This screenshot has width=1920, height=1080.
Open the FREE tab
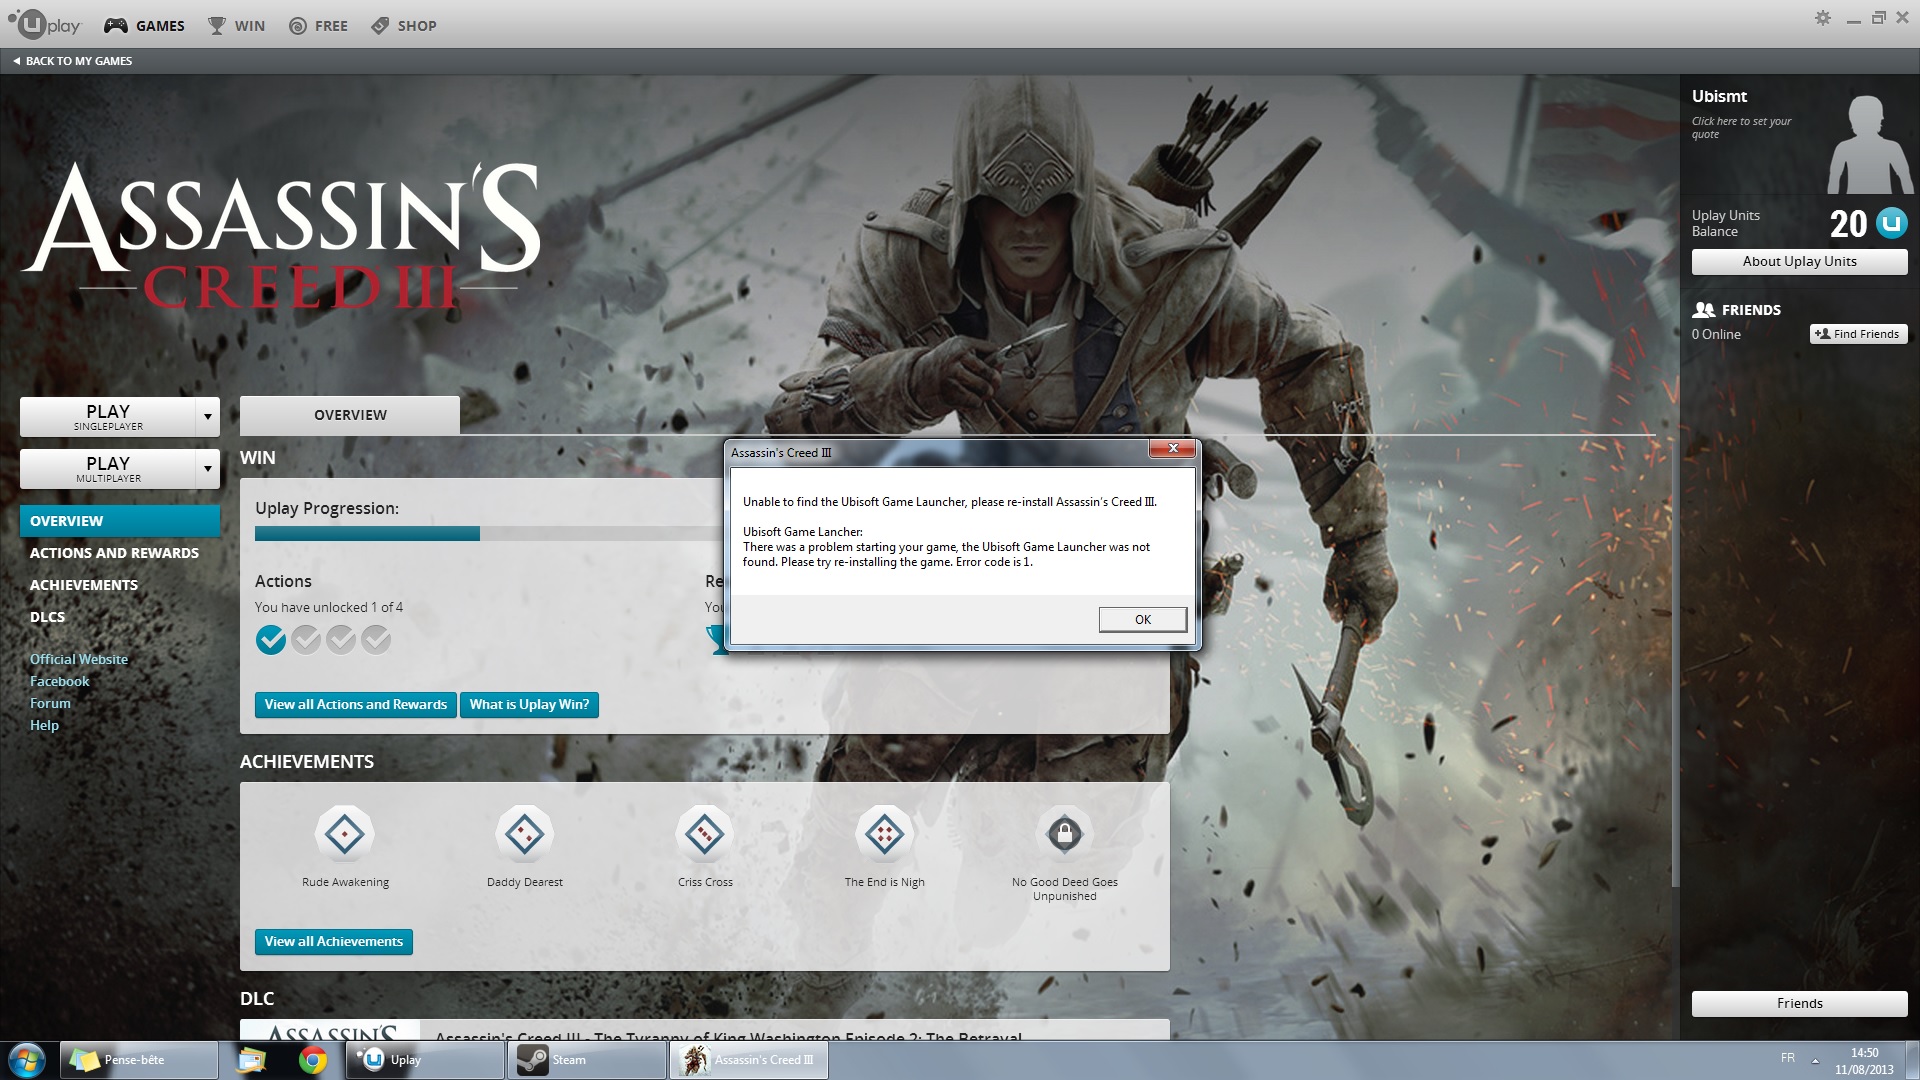tap(319, 26)
